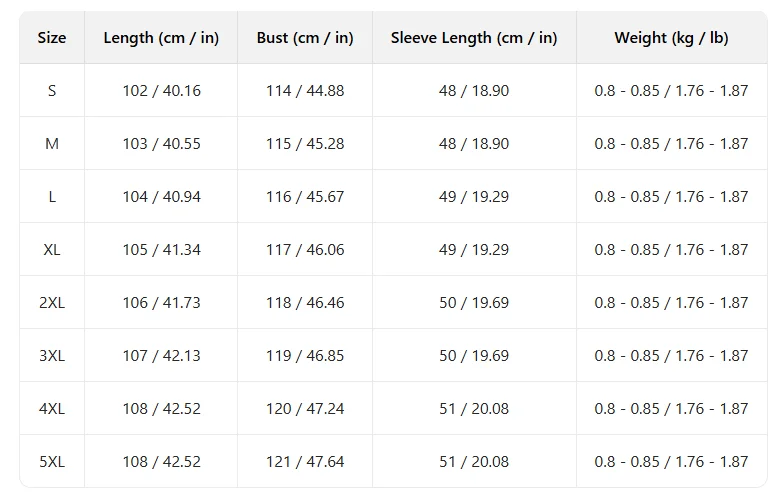Click the M row sleeve 48 / 18.90
781x492 pixels.
(x=474, y=143)
